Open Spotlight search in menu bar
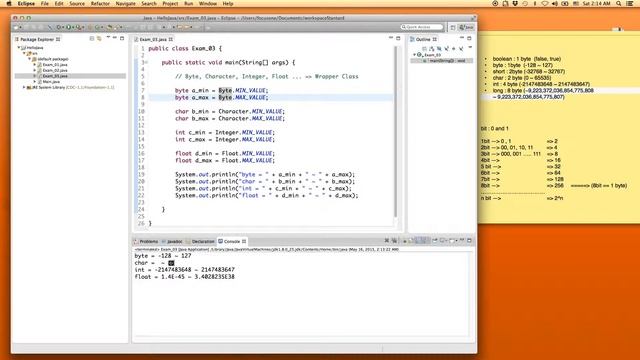The width and height of the screenshot is (640, 360). pos(618,4)
